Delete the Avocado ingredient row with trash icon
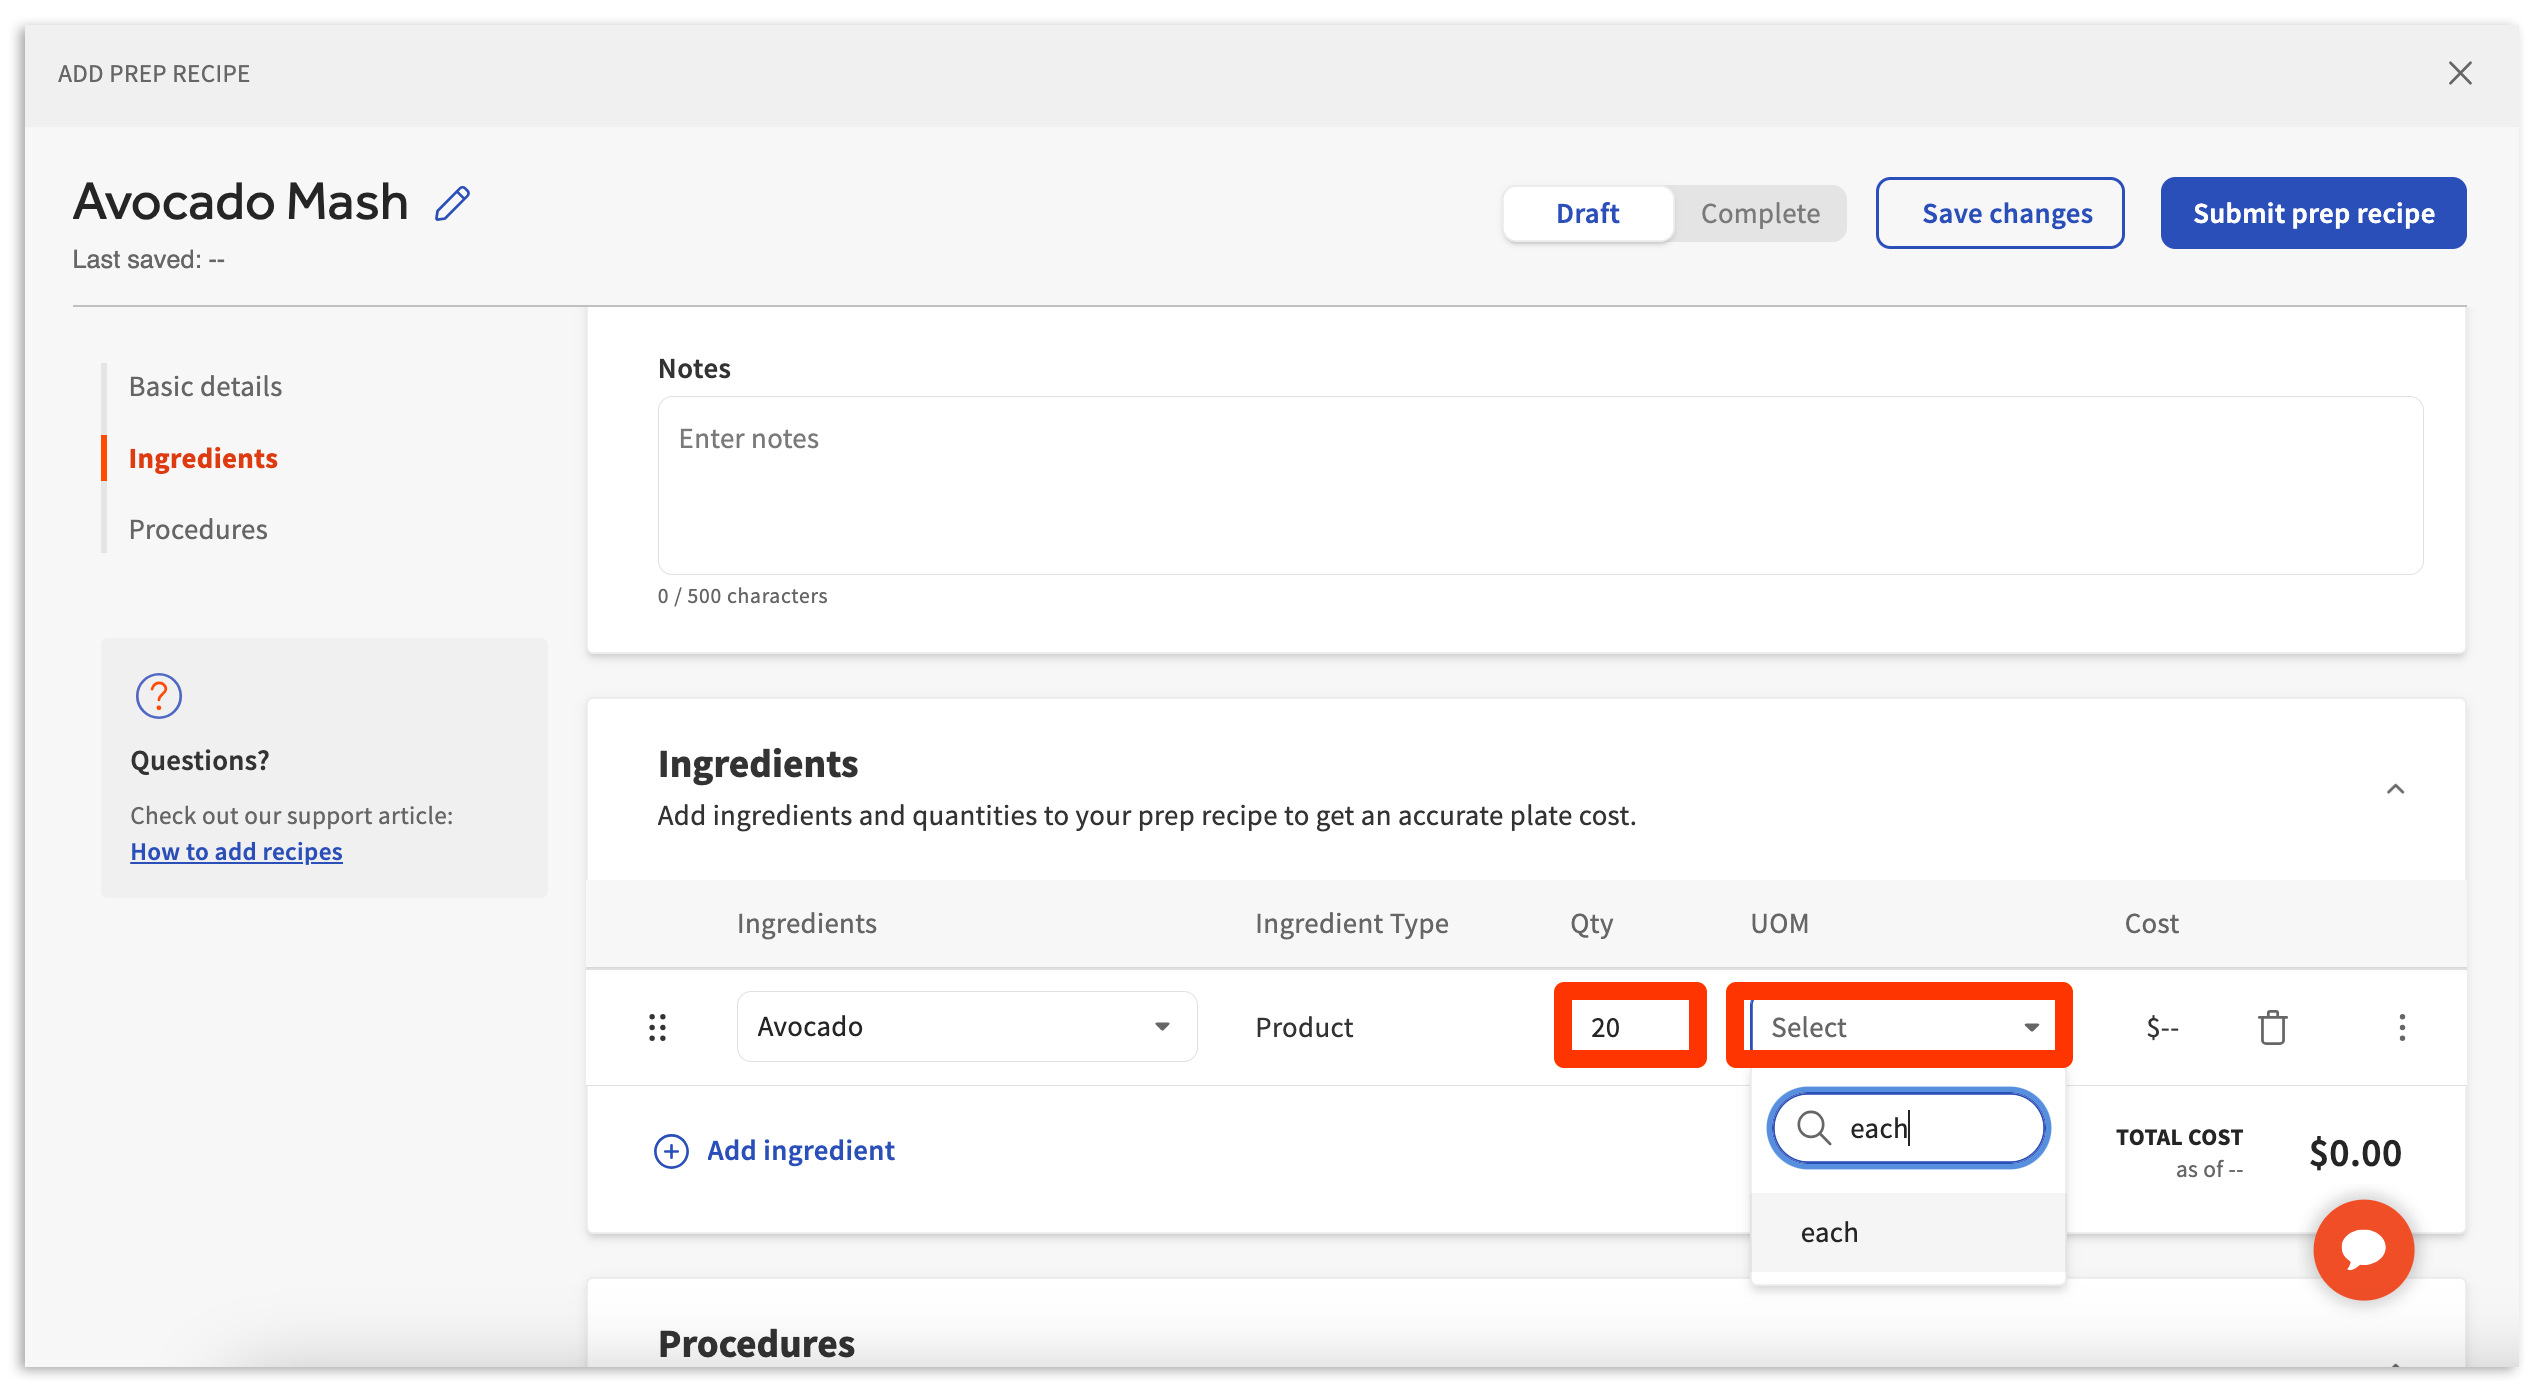The width and height of the screenshot is (2544, 1392). (2272, 1027)
